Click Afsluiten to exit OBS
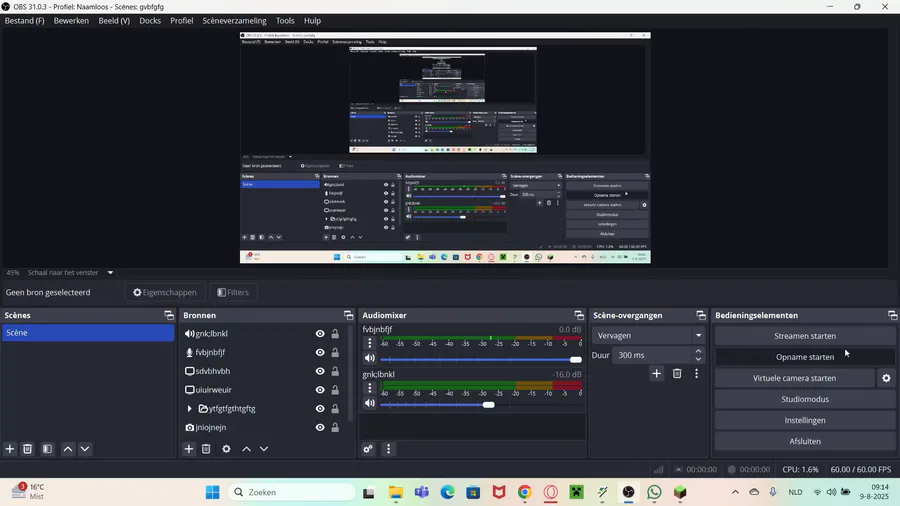Image resolution: width=900 pixels, height=506 pixels. point(805,441)
